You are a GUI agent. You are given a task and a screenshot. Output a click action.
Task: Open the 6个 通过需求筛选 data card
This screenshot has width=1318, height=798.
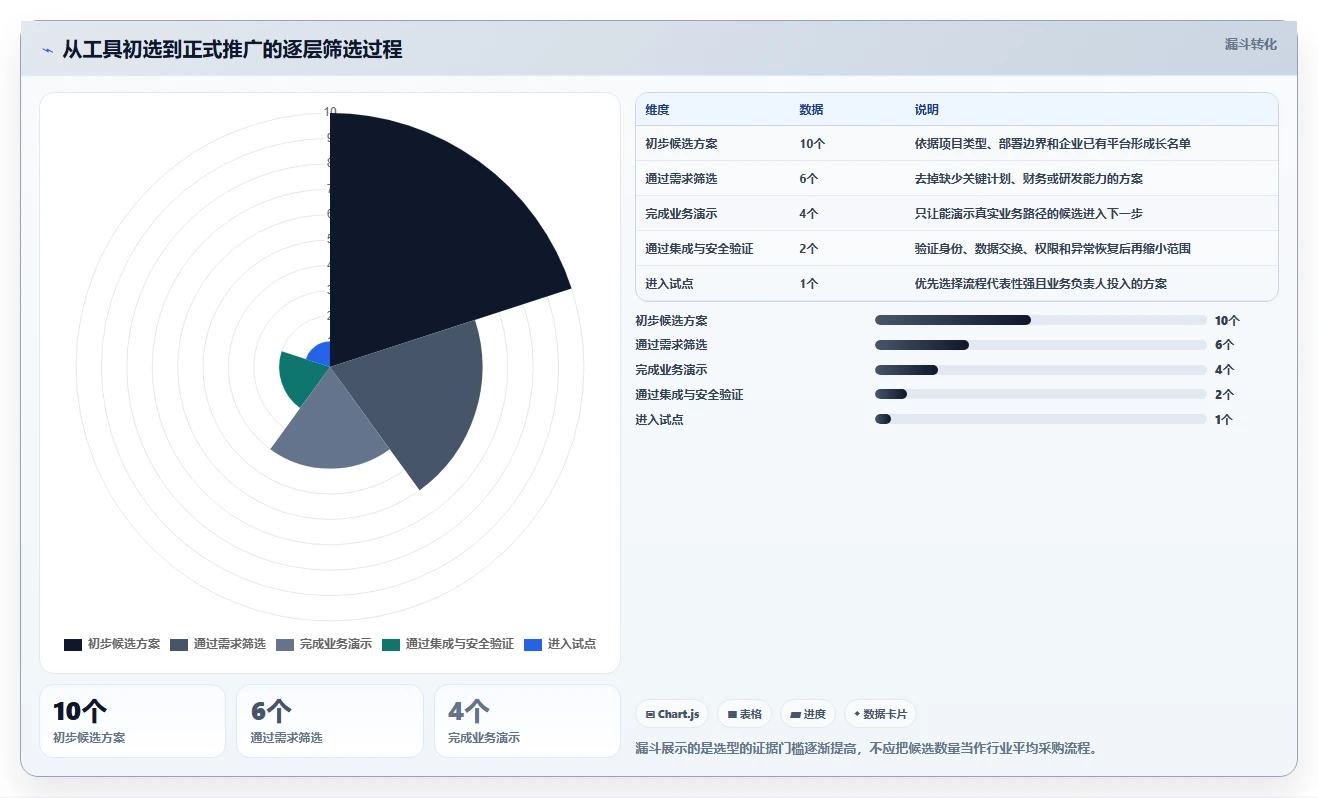pos(330,721)
